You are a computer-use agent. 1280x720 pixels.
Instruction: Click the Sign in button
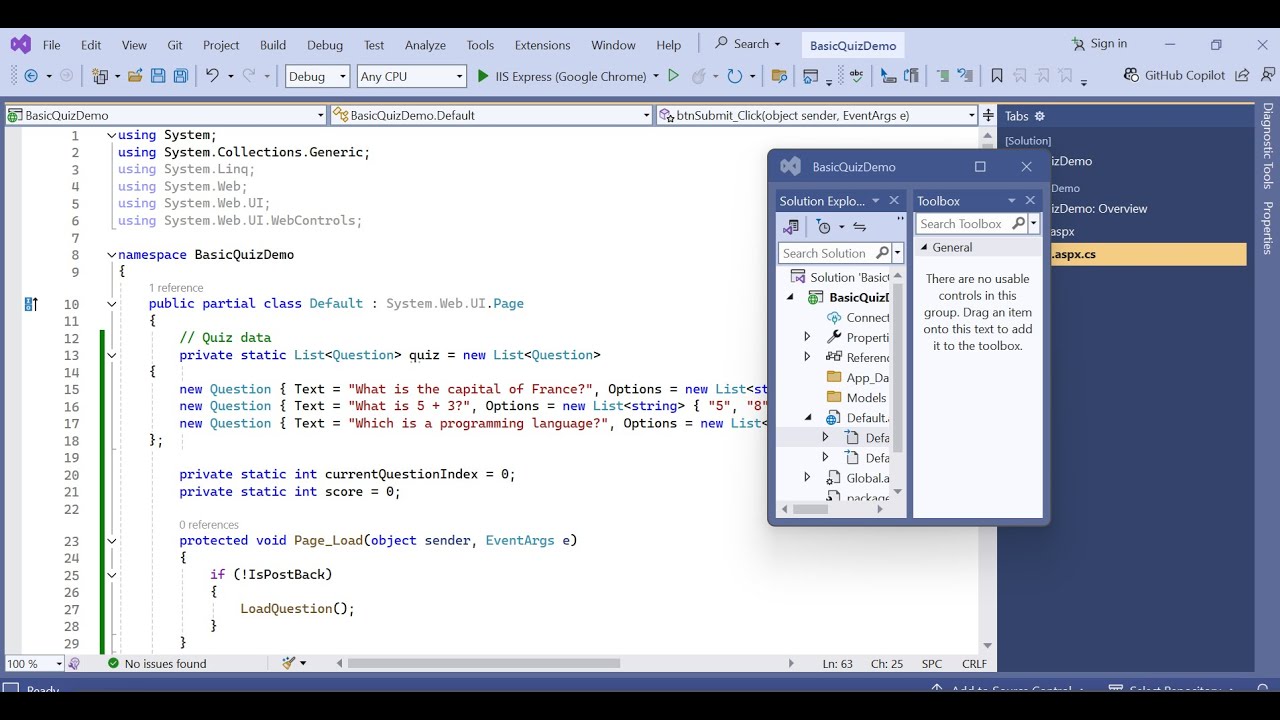tap(1099, 44)
